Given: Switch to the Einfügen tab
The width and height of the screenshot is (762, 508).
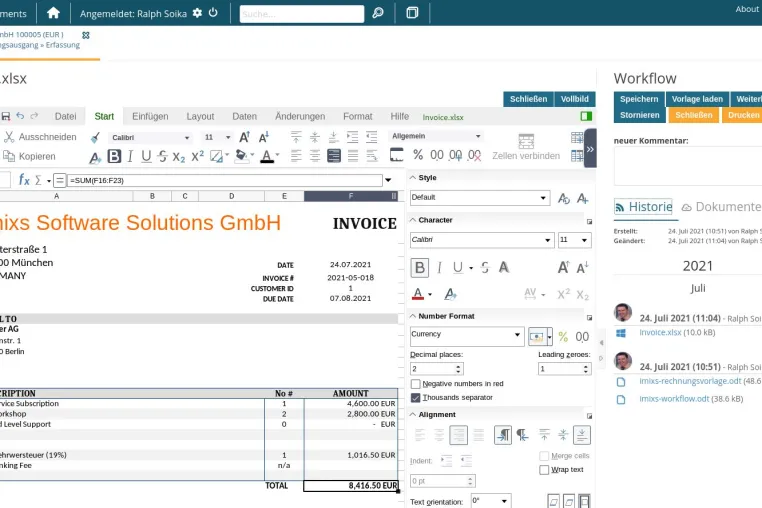Looking at the screenshot, I should pyautogui.click(x=150, y=116).
